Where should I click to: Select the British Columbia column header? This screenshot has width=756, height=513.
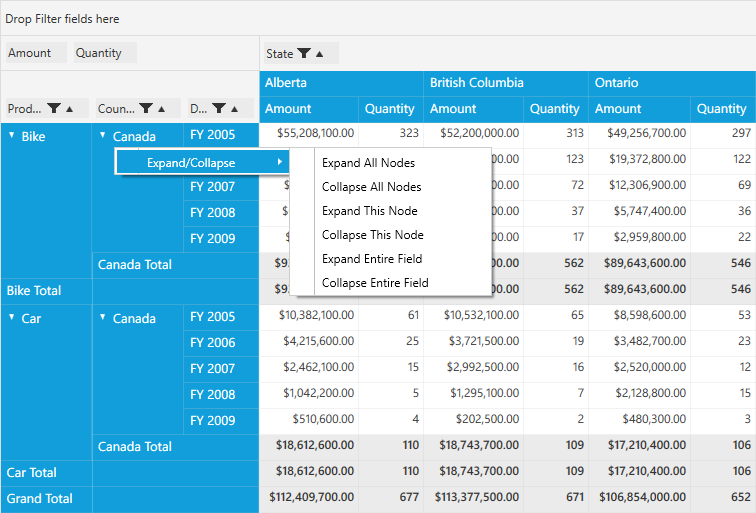[506, 83]
